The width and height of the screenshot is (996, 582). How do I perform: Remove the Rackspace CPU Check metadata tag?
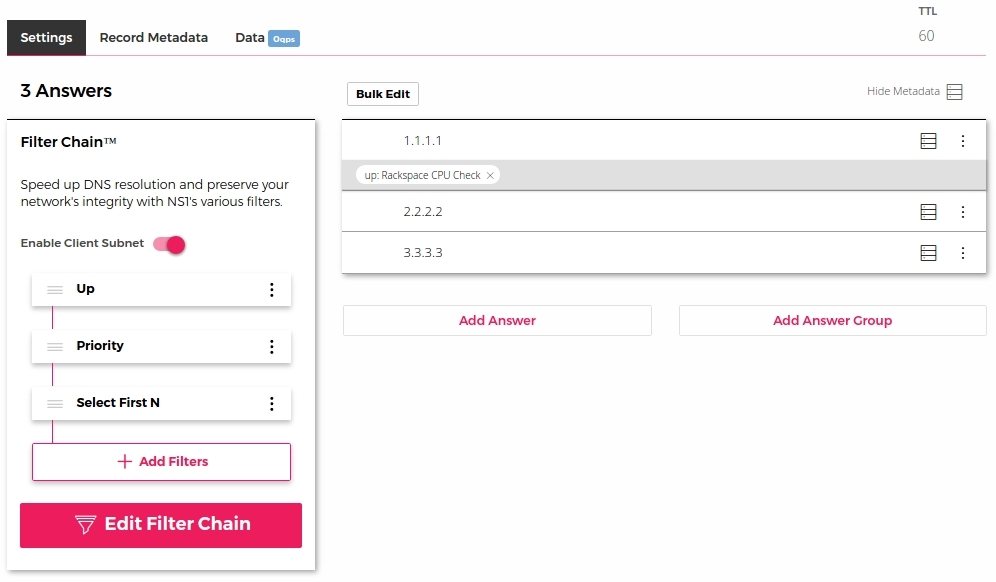489,174
